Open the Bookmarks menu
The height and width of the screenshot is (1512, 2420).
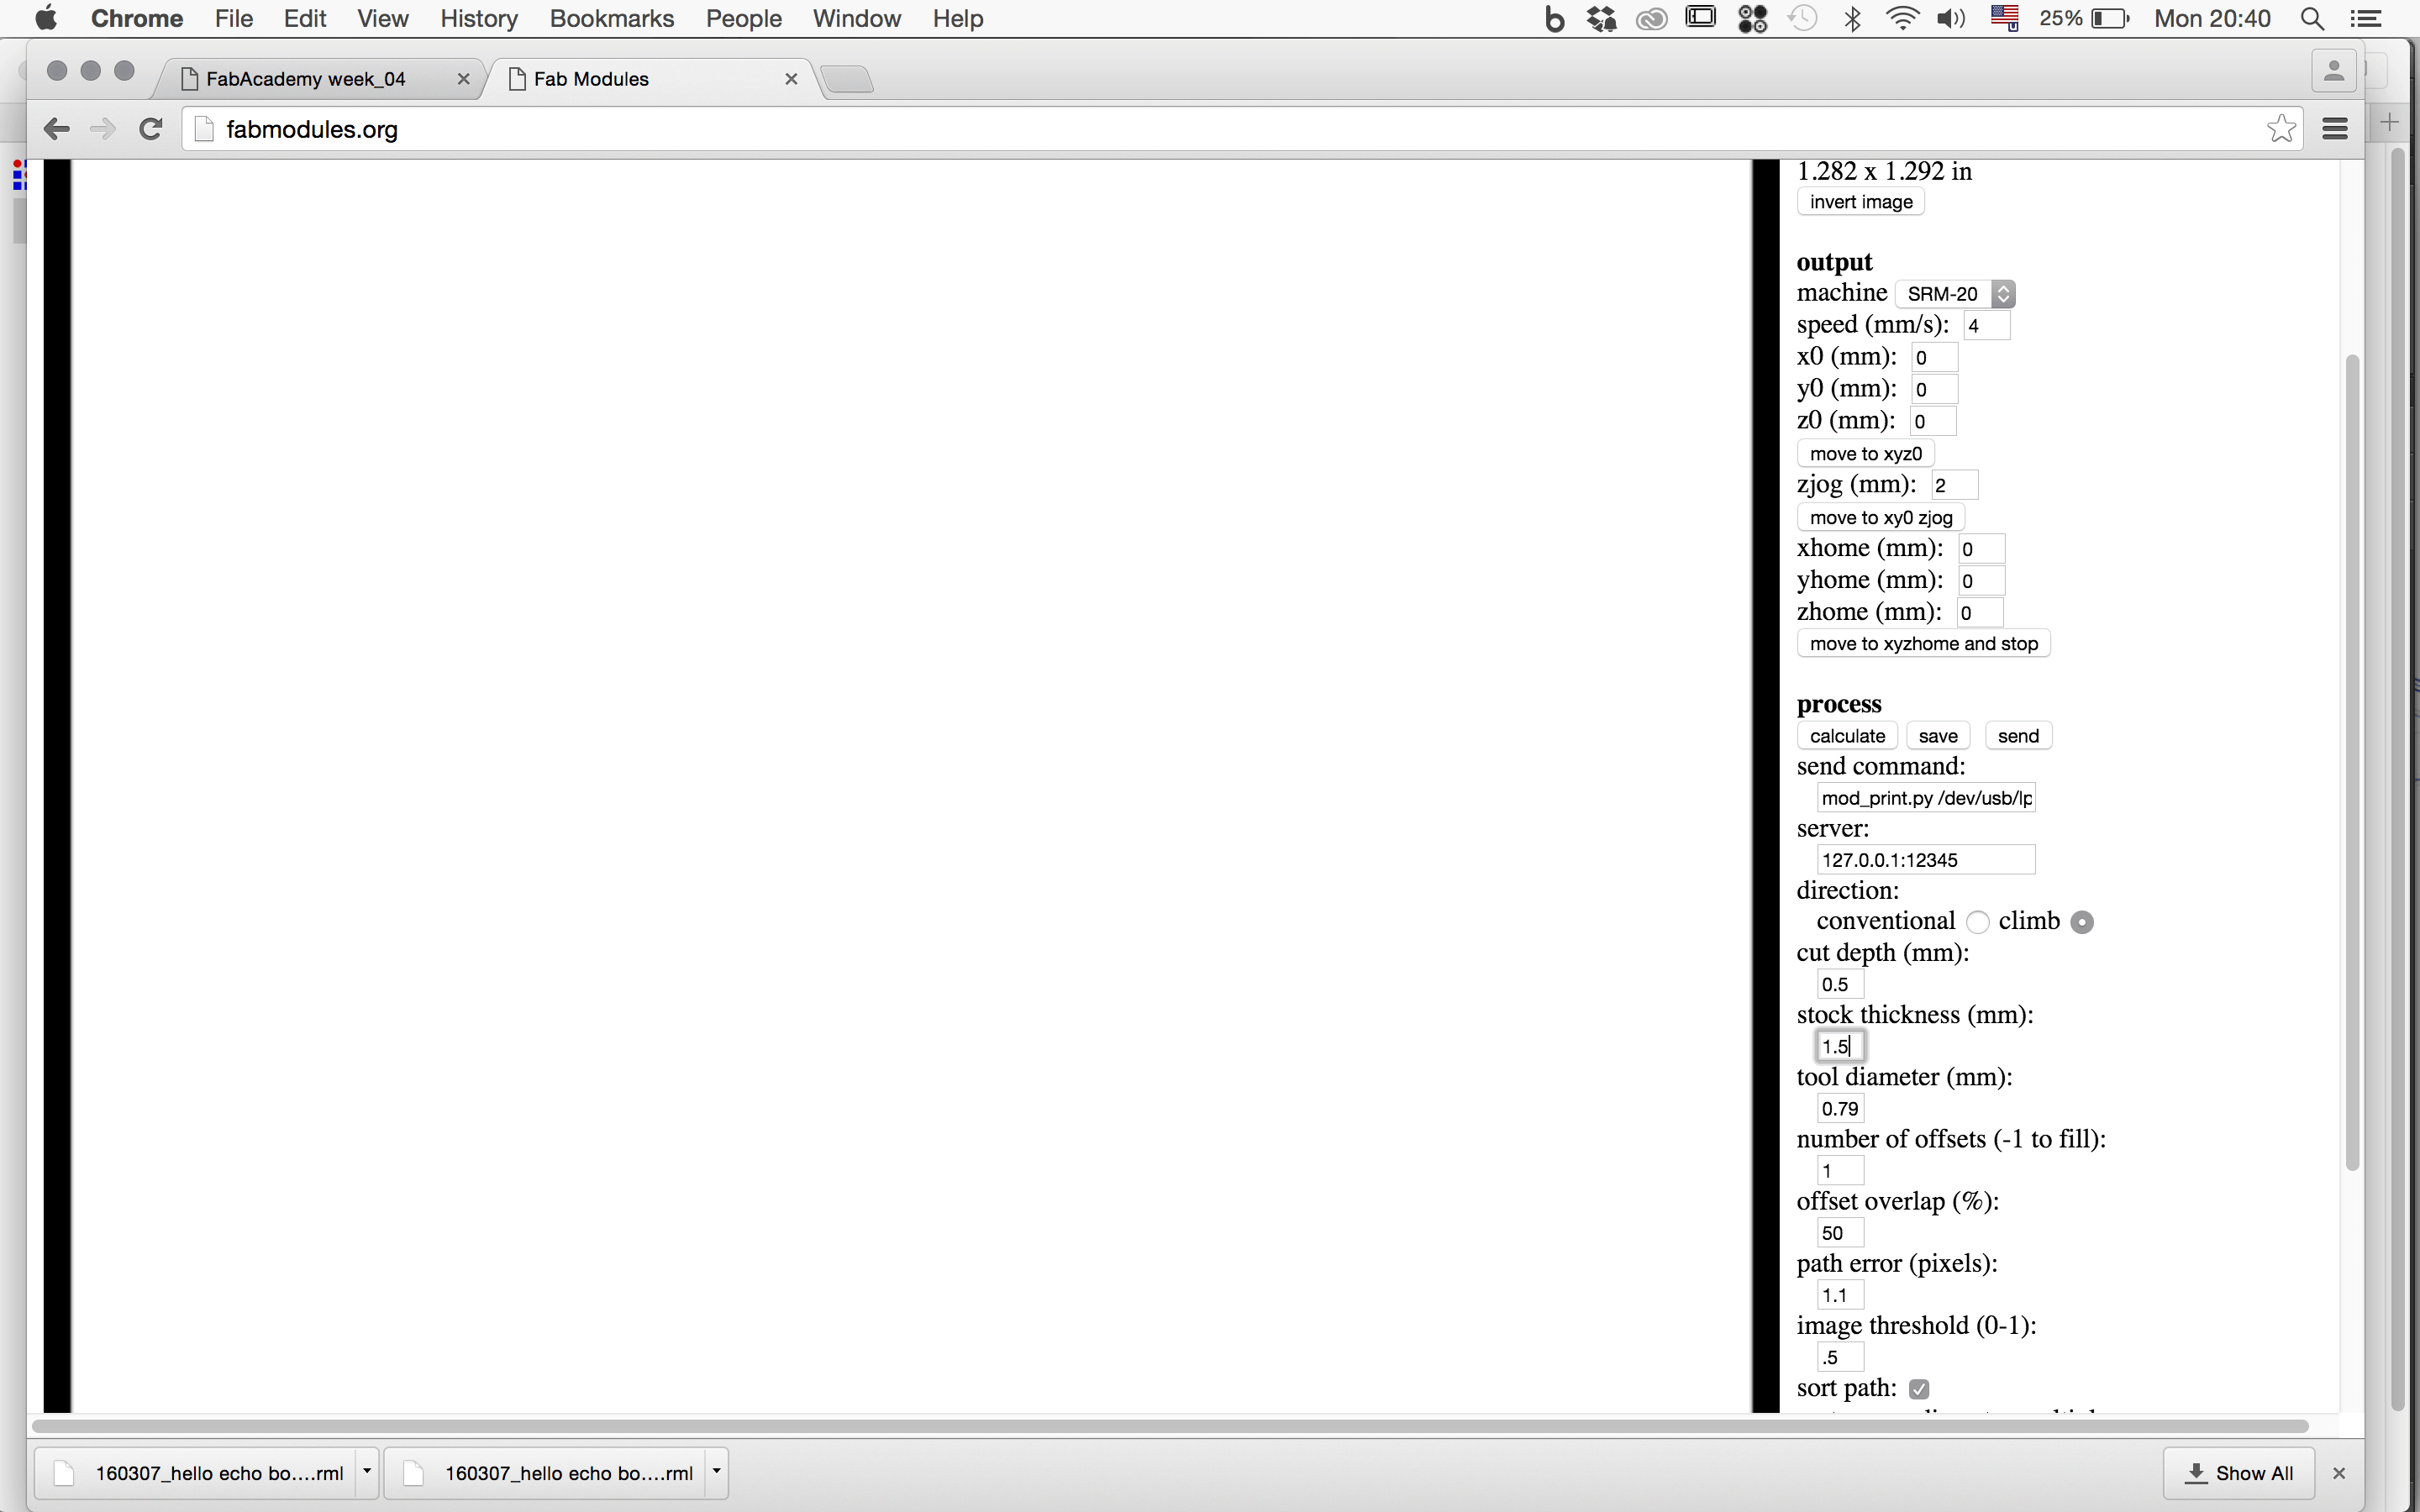611,19
